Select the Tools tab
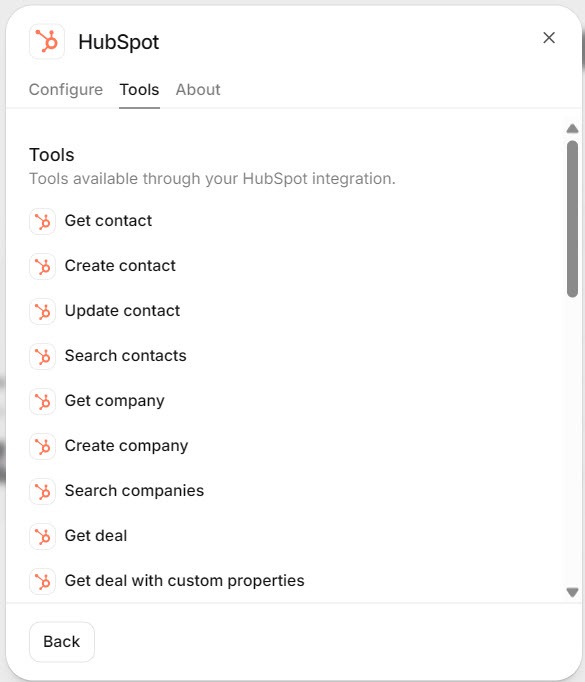The image size is (585, 682). point(139,90)
